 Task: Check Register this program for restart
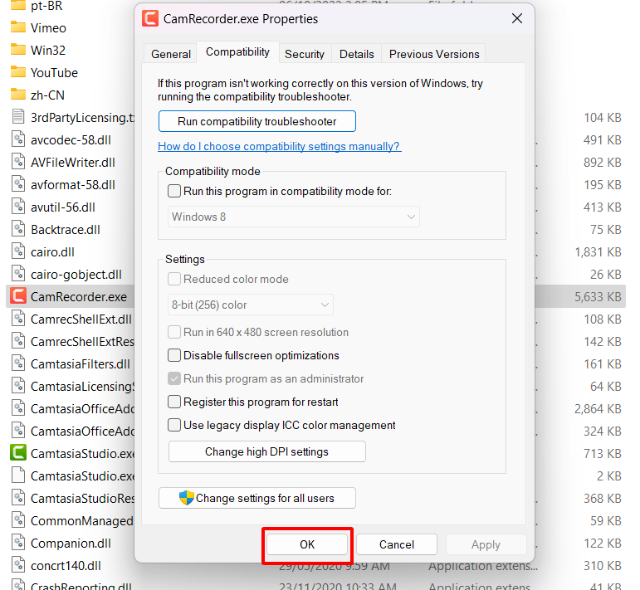tap(174, 402)
